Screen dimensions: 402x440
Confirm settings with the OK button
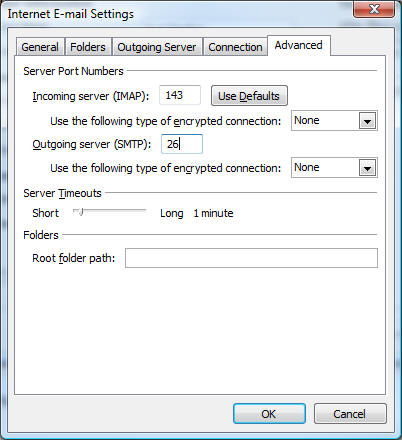(x=269, y=414)
